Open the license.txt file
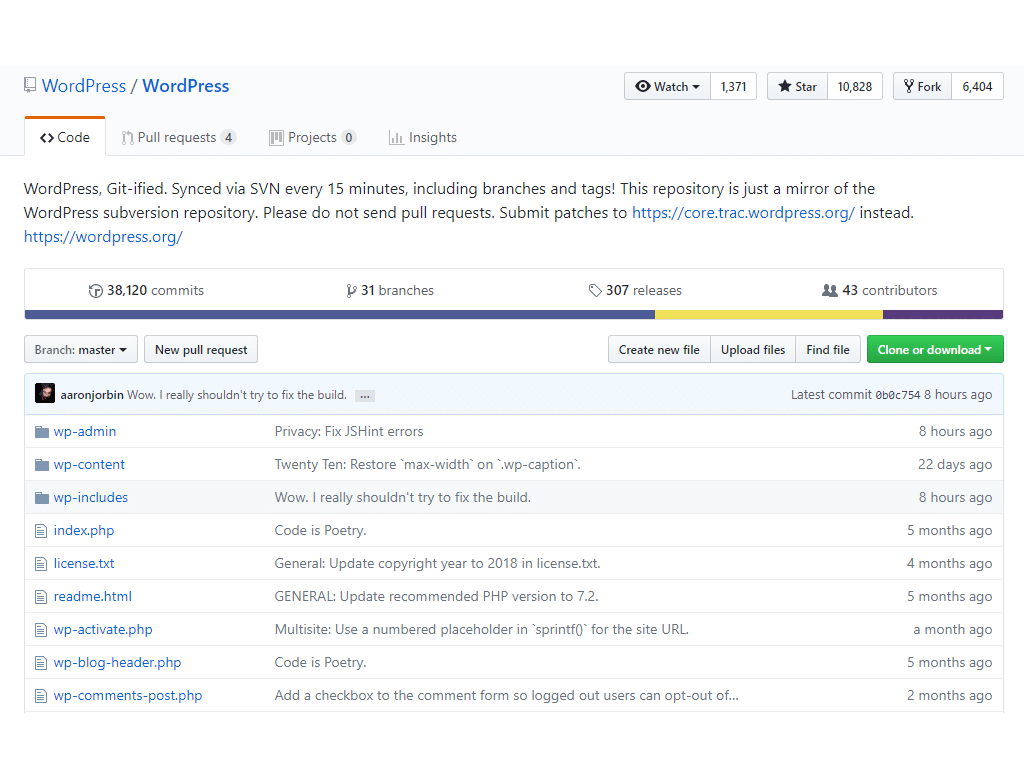This screenshot has height=768, width=1024. (84, 564)
